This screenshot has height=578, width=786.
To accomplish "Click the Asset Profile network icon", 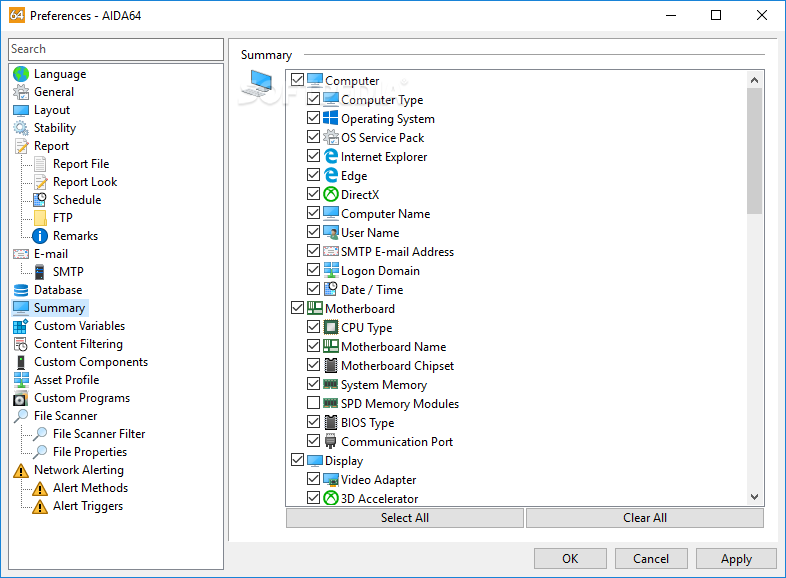I will pyautogui.click(x=21, y=380).
